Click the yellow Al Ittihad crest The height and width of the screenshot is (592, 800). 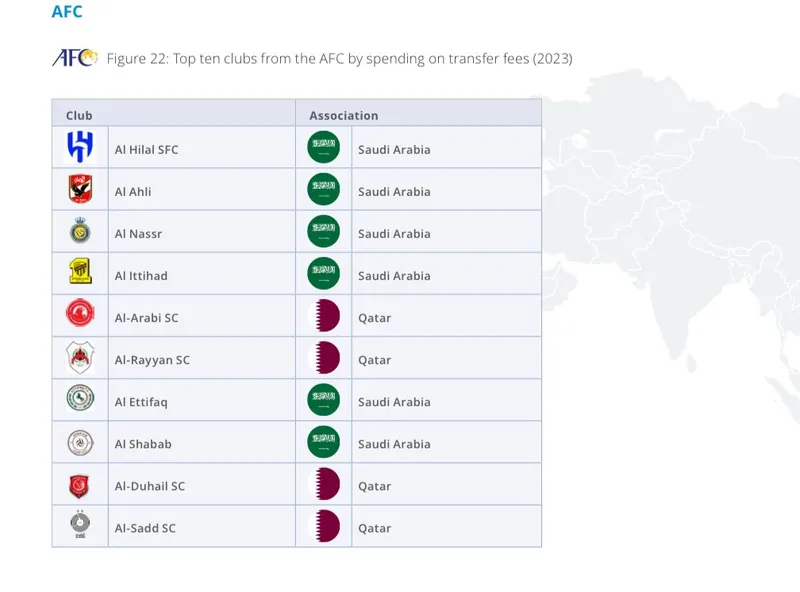(80, 271)
